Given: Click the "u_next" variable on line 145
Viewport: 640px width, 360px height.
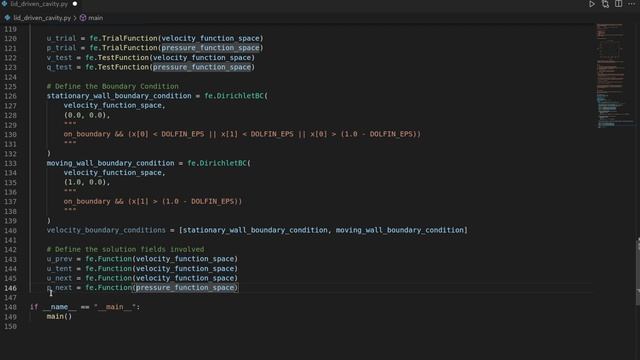Looking at the screenshot, I should (x=59, y=278).
